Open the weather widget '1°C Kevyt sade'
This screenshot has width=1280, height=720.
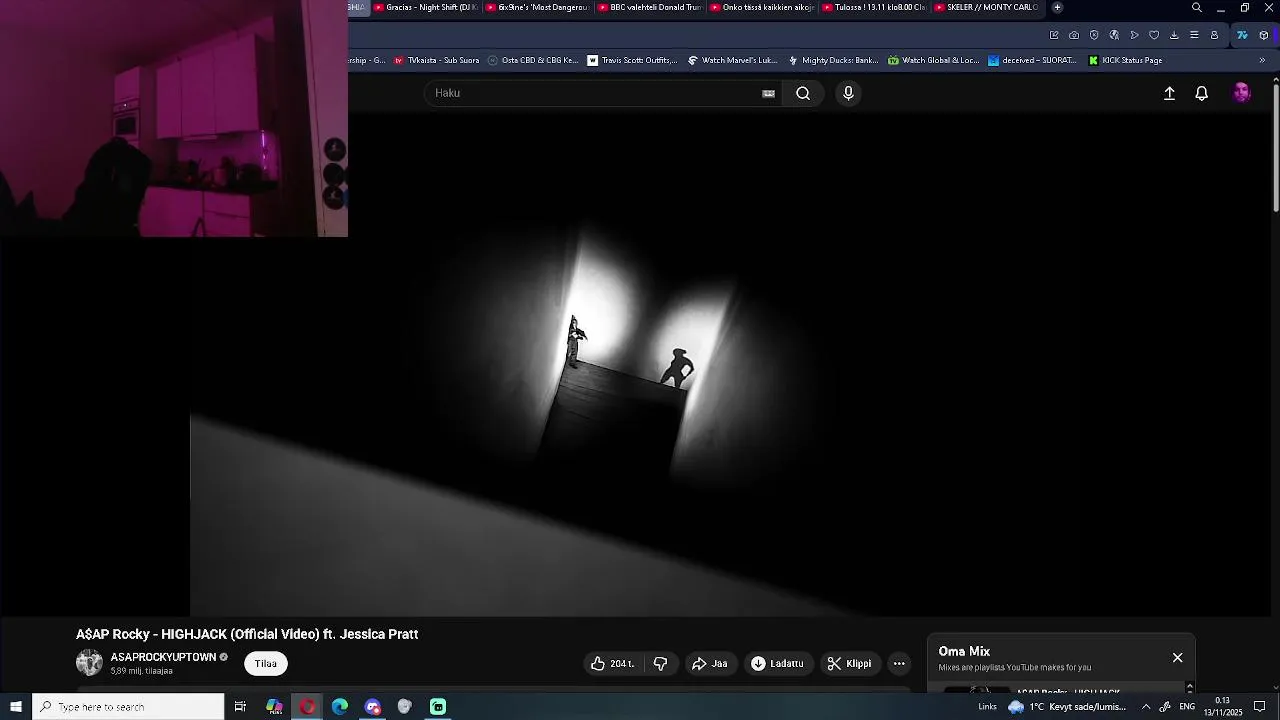coord(1068,706)
